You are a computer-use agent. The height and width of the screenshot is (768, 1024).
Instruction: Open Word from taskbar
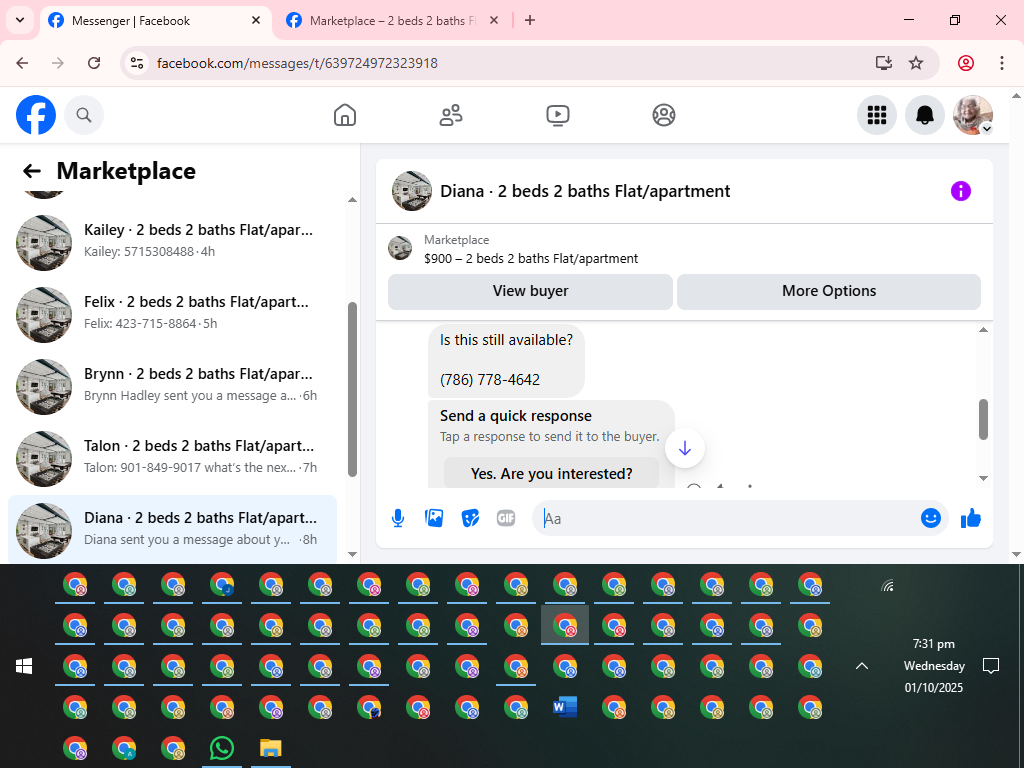pyautogui.click(x=565, y=707)
